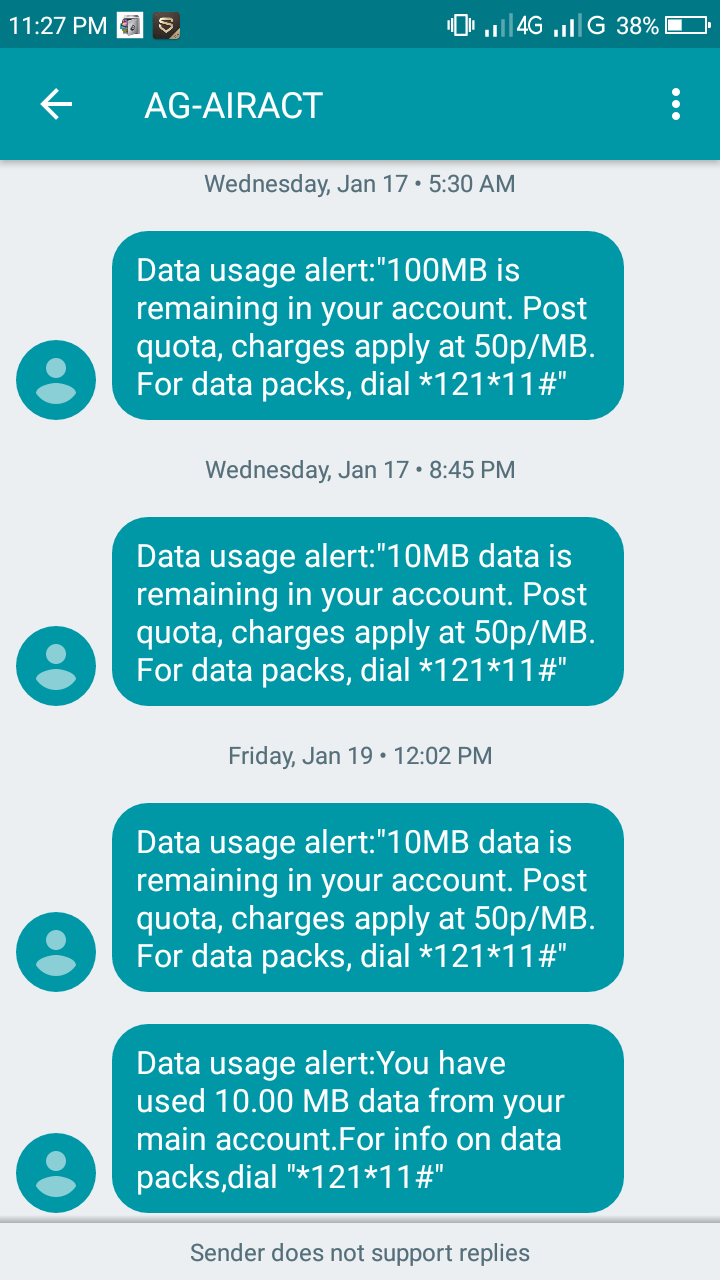
Task: Tap the 4G signal strength indicator
Action: [512, 26]
